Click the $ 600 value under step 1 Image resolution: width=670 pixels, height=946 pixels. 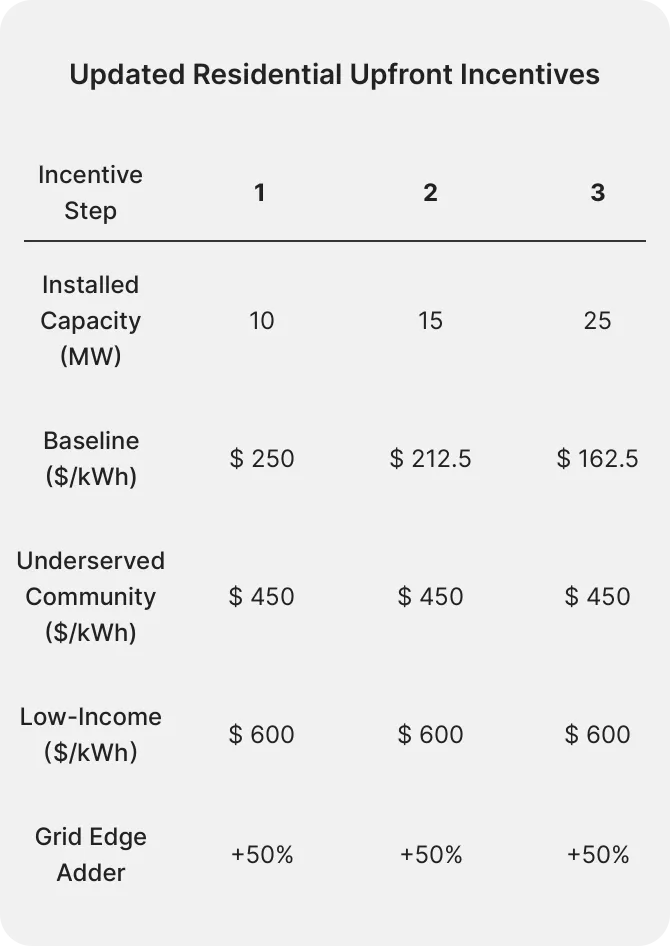262,735
